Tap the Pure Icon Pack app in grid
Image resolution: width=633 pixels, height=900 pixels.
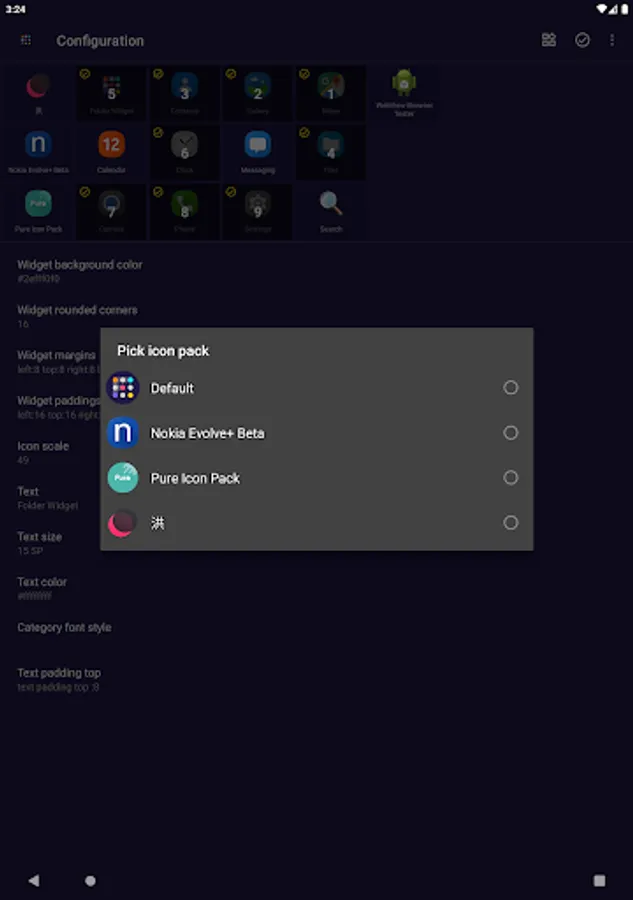[x=38, y=211]
